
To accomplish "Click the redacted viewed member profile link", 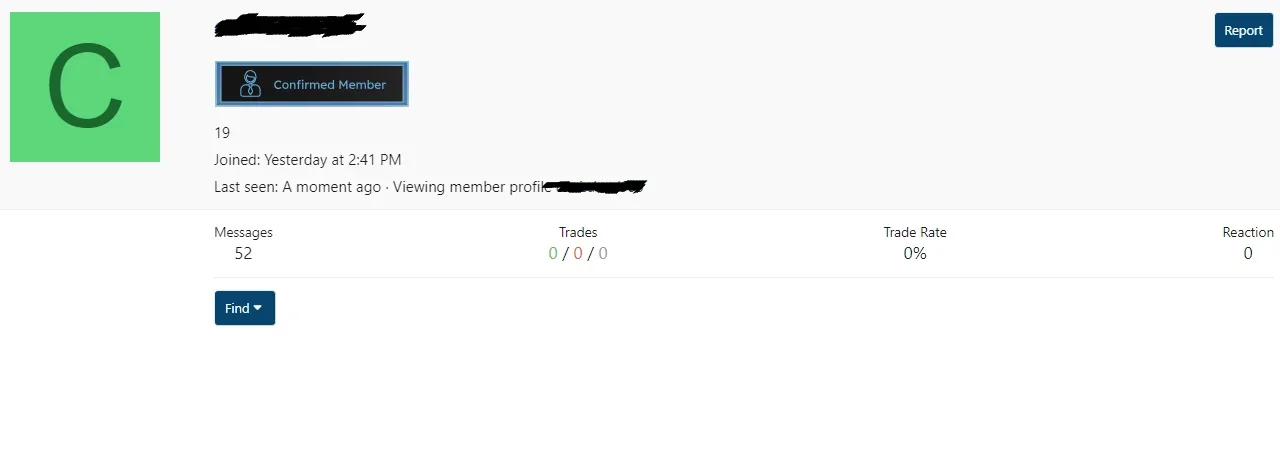I will [600, 186].
